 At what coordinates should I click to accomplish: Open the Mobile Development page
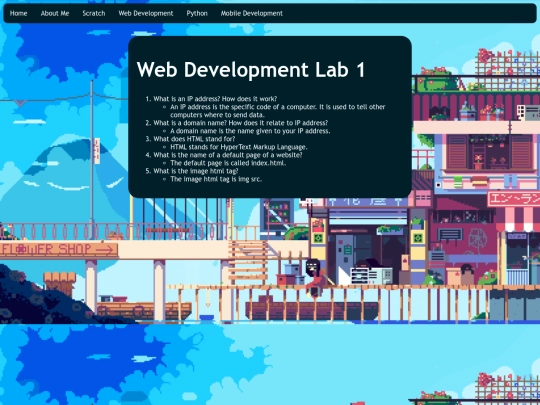tap(252, 13)
